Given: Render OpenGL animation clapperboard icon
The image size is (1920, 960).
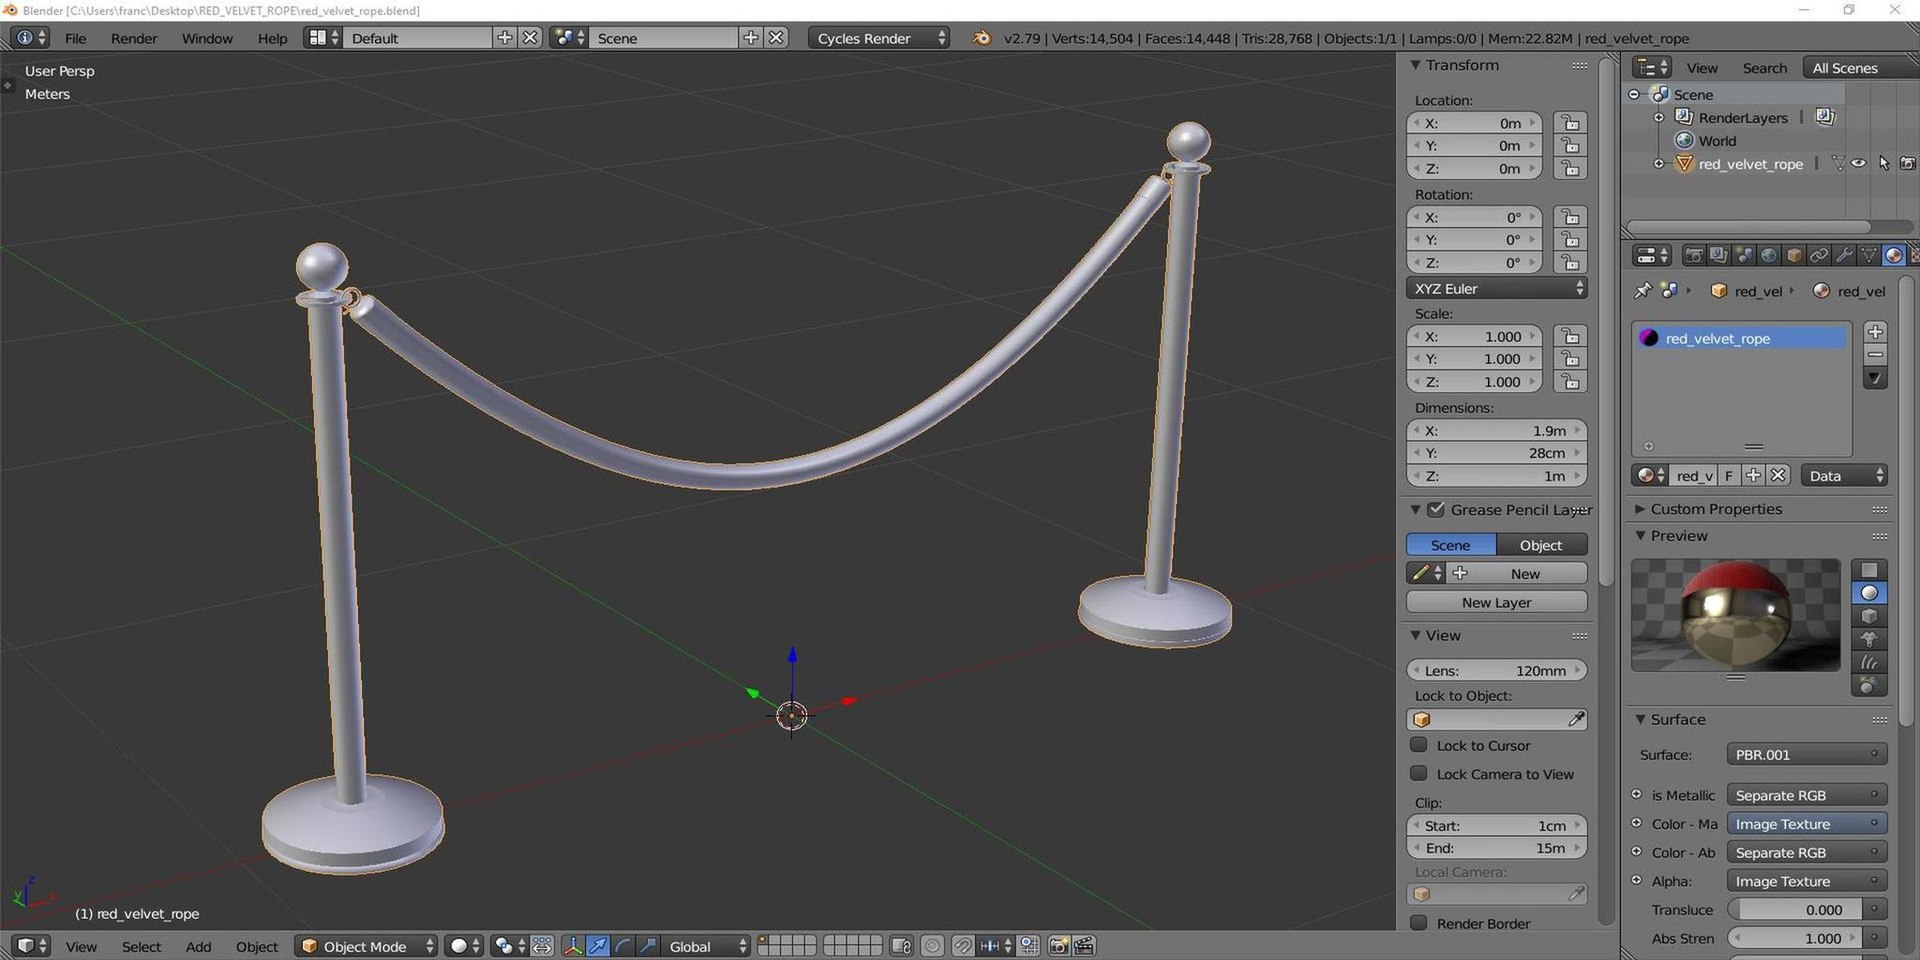Looking at the screenshot, I should coord(1084,946).
